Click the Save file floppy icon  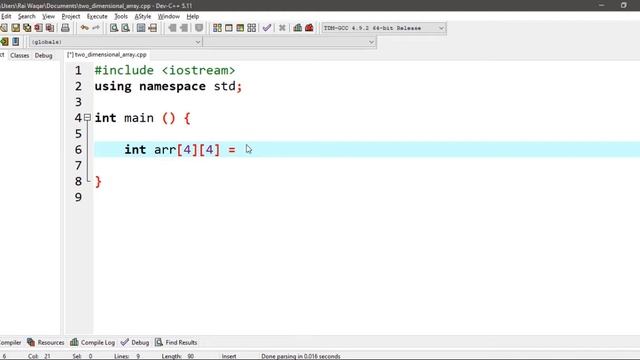16,28
